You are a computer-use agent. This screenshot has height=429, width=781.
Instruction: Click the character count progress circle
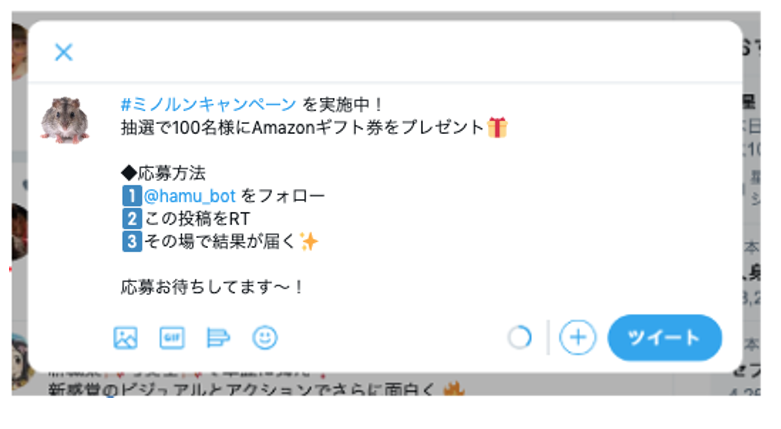click(x=520, y=338)
